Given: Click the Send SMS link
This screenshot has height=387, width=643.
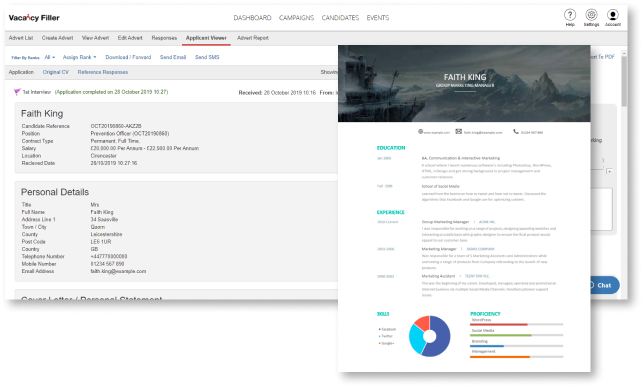Looking at the screenshot, I should coord(207,57).
